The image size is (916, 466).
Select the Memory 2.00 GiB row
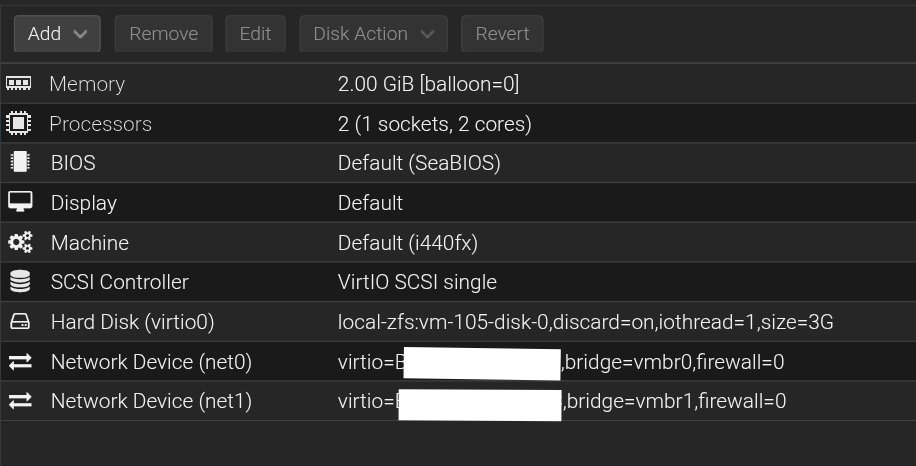(428, 85)
